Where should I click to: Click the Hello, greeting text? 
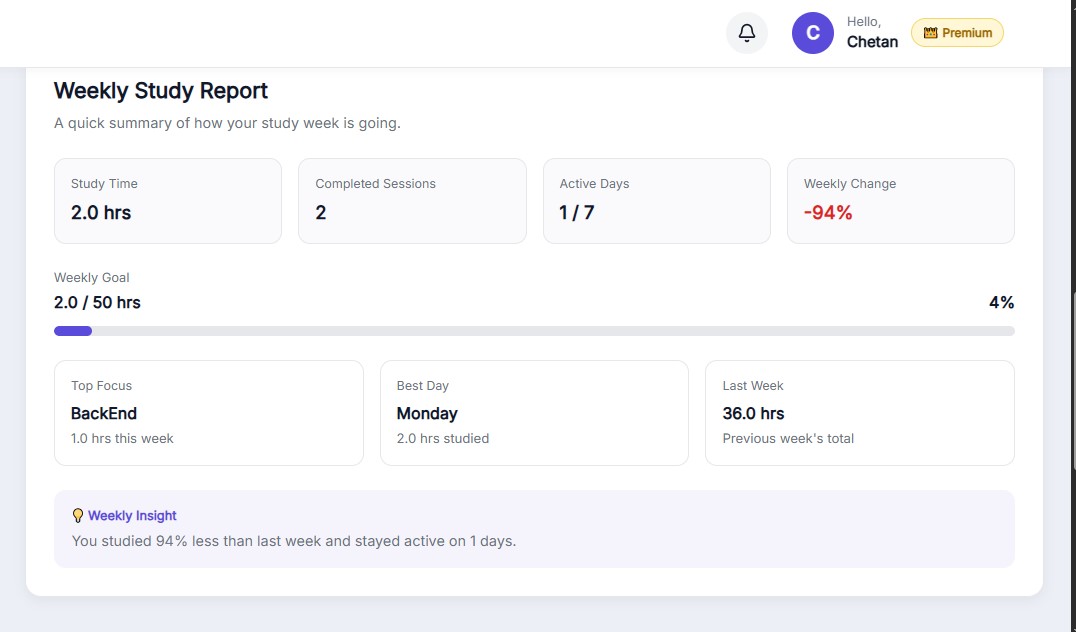coord(863,22)
